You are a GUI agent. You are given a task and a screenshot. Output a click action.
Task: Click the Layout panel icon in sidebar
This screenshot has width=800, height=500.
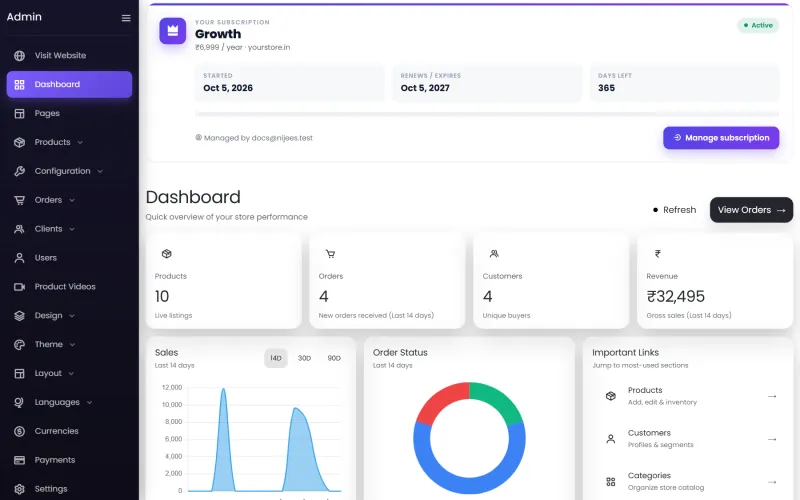click(x=19, y=373)
